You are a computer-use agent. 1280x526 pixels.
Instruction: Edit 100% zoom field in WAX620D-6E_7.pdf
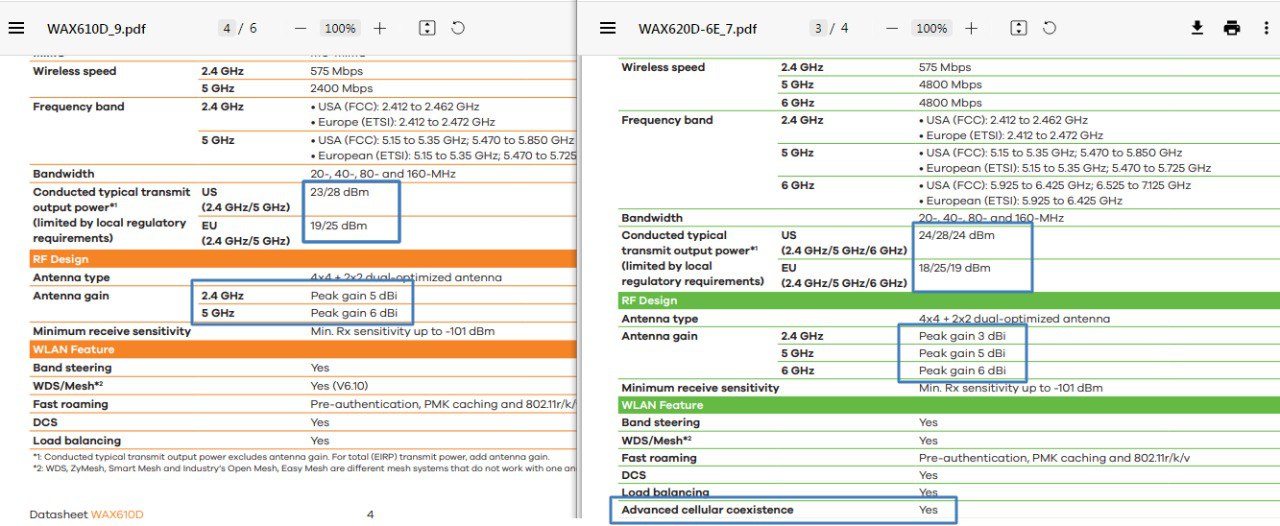(931, 28)
